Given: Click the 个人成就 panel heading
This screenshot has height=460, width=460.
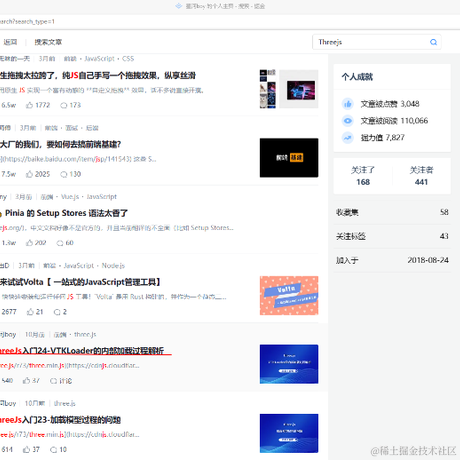Looking at the screenshot, I should coord(357,77).
